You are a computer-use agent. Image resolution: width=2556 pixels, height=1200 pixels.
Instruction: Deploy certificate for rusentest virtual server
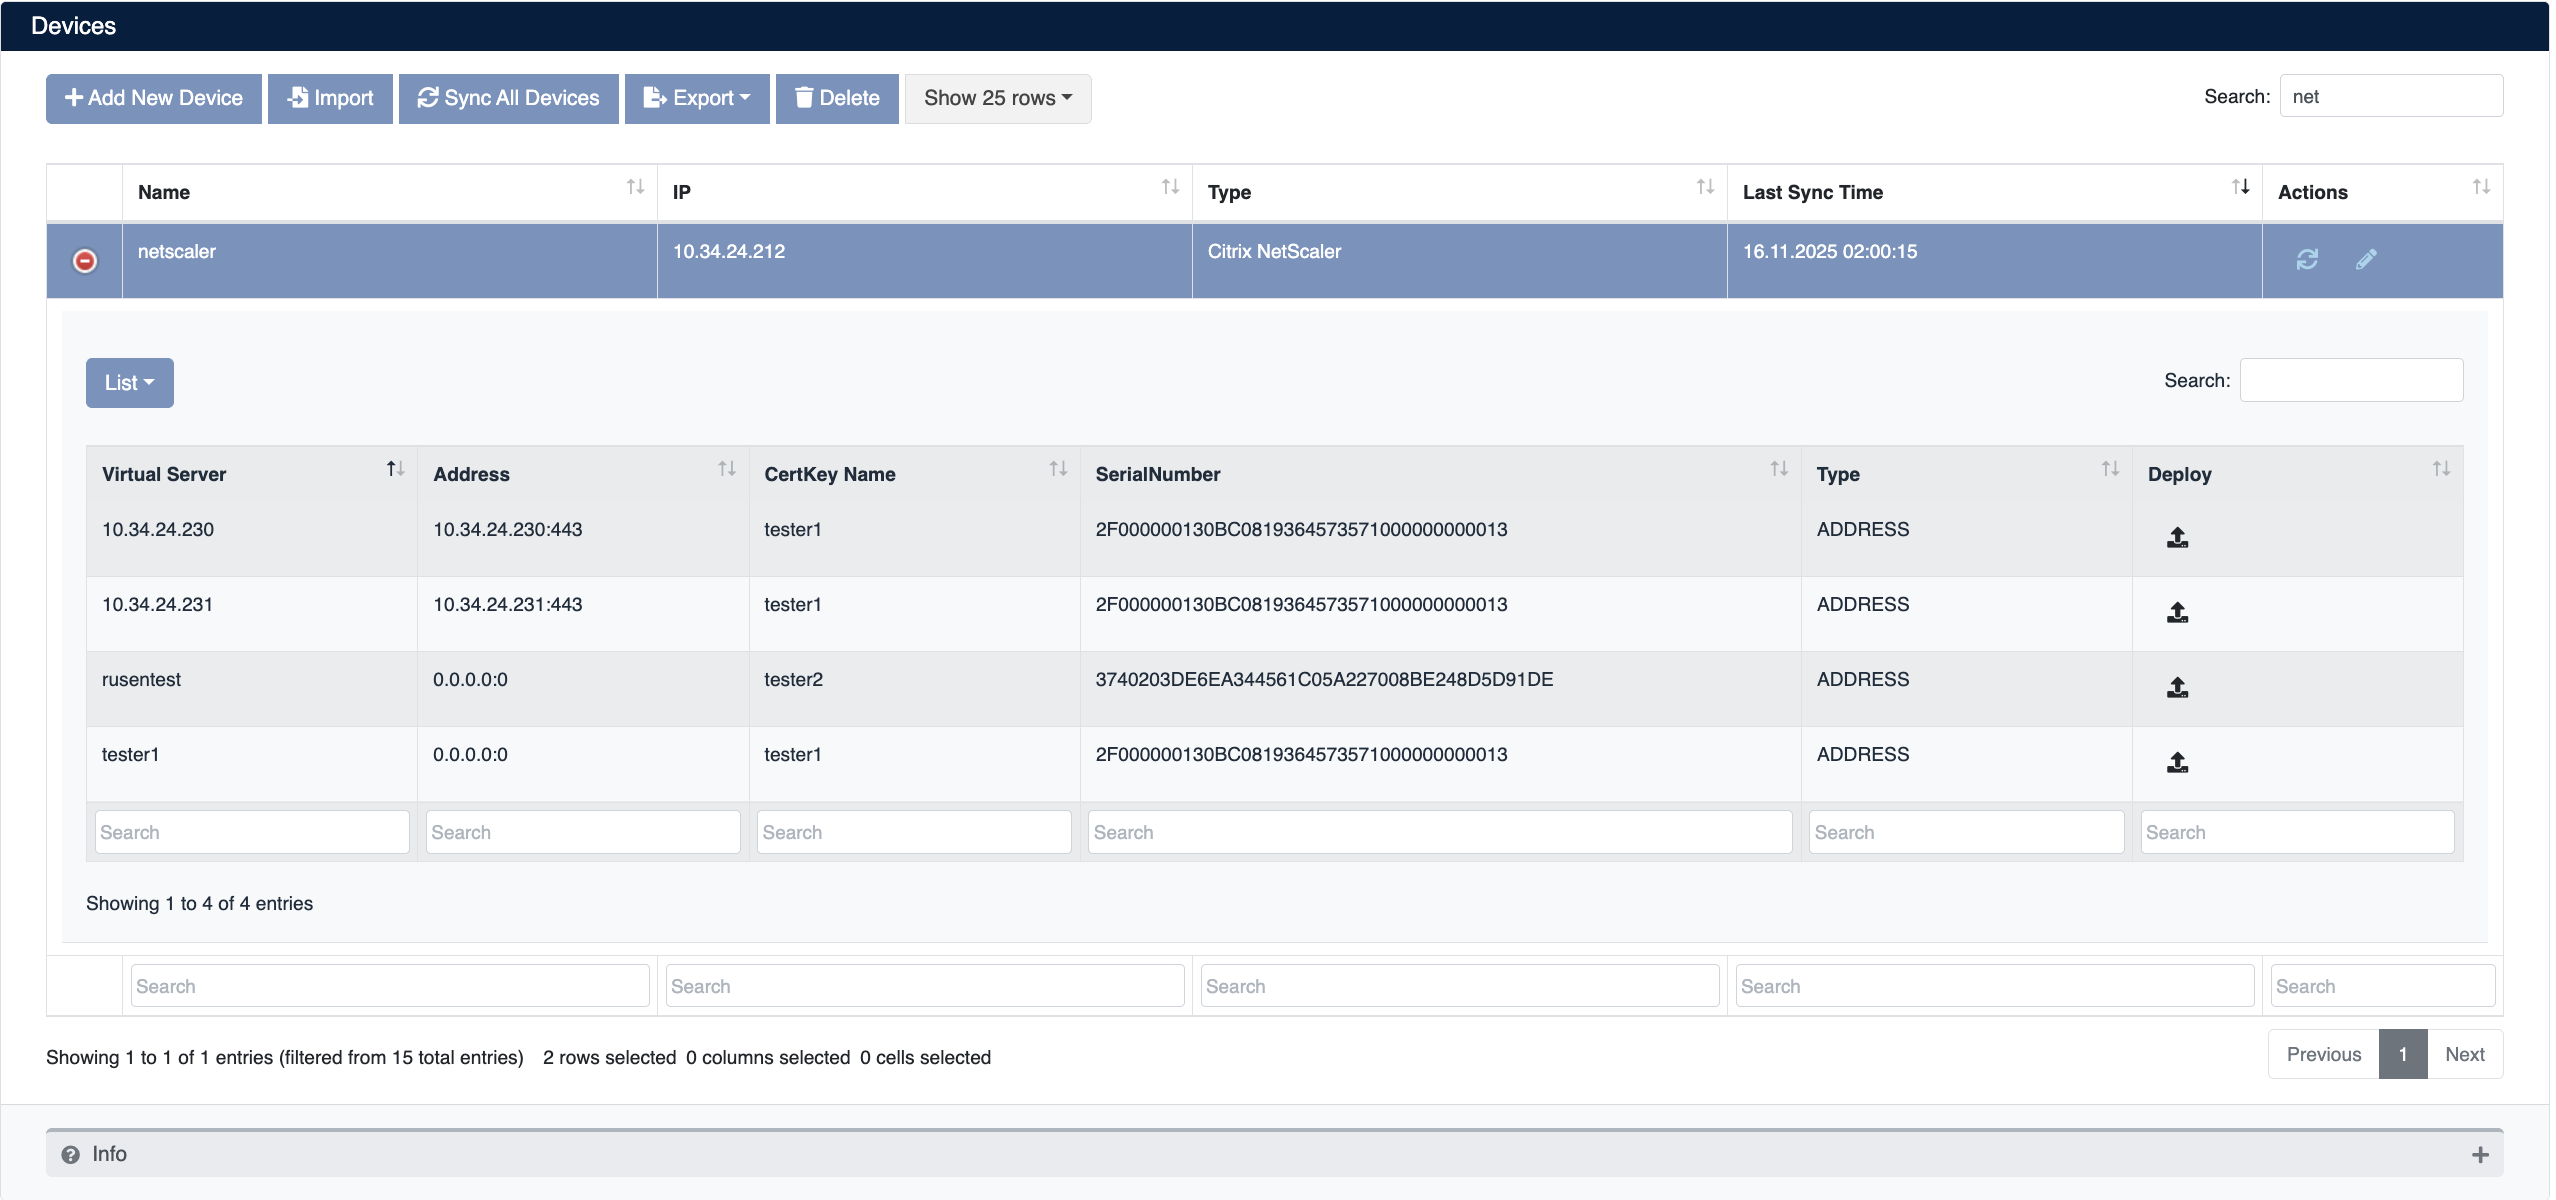click(2177, 688)
